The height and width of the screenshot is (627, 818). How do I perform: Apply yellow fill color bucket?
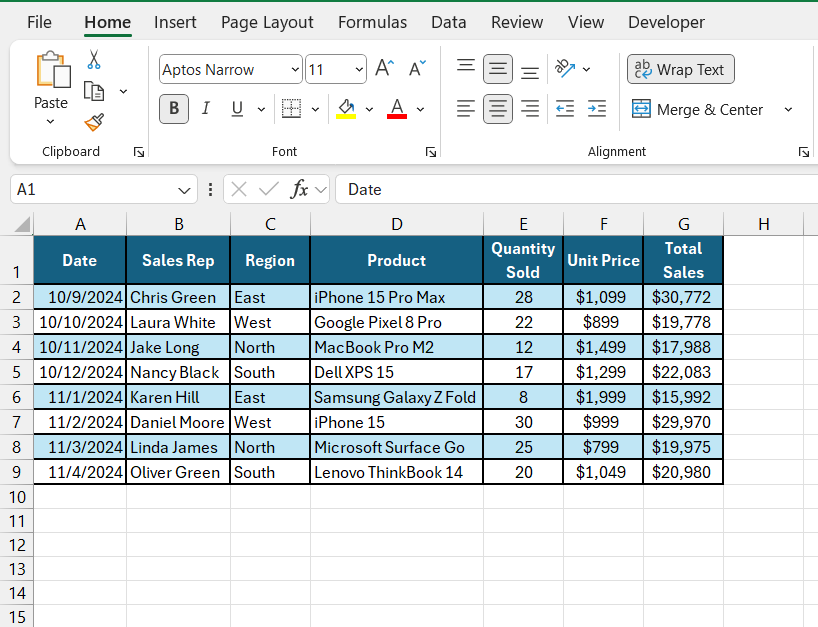(346, 108)
